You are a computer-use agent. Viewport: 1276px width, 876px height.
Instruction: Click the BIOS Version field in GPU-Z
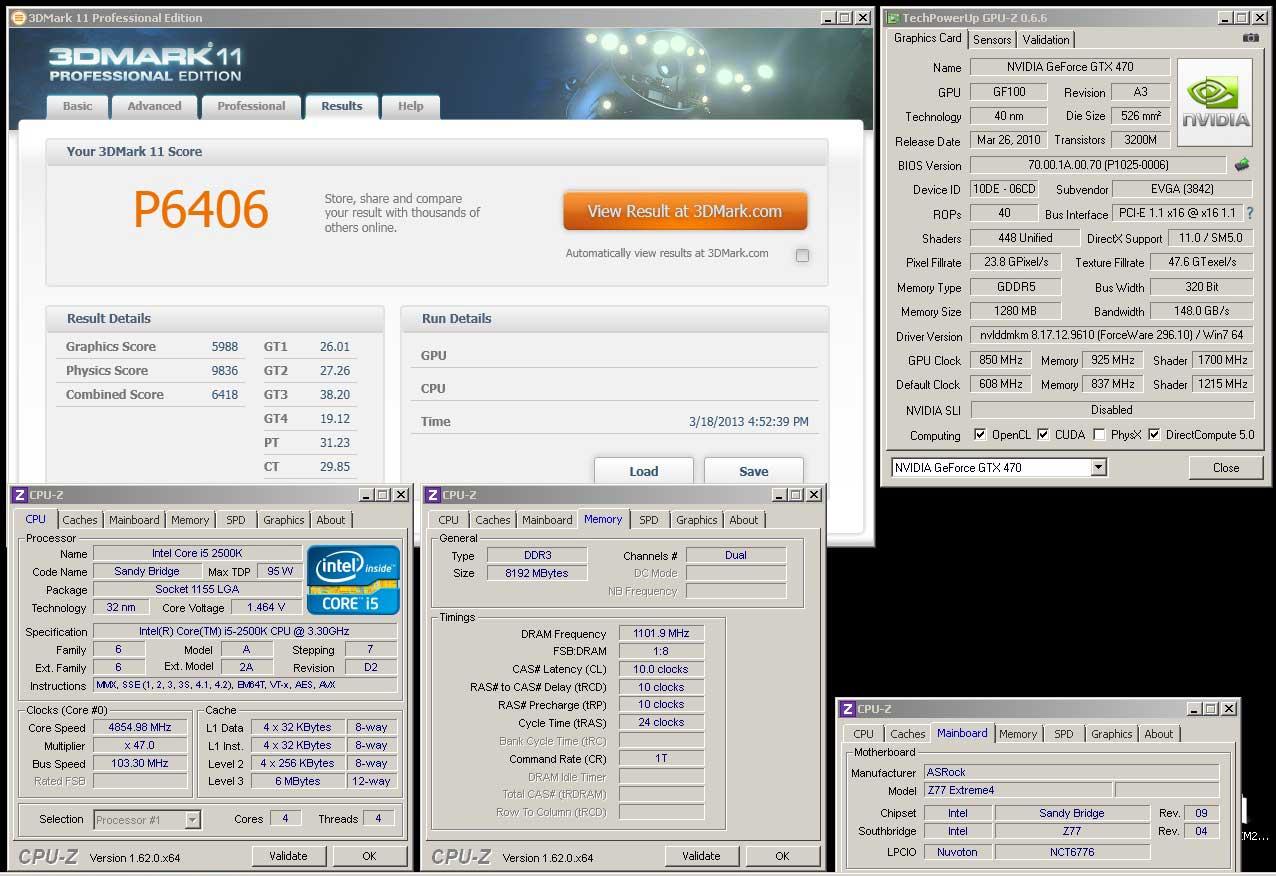tap(1098, 165)
